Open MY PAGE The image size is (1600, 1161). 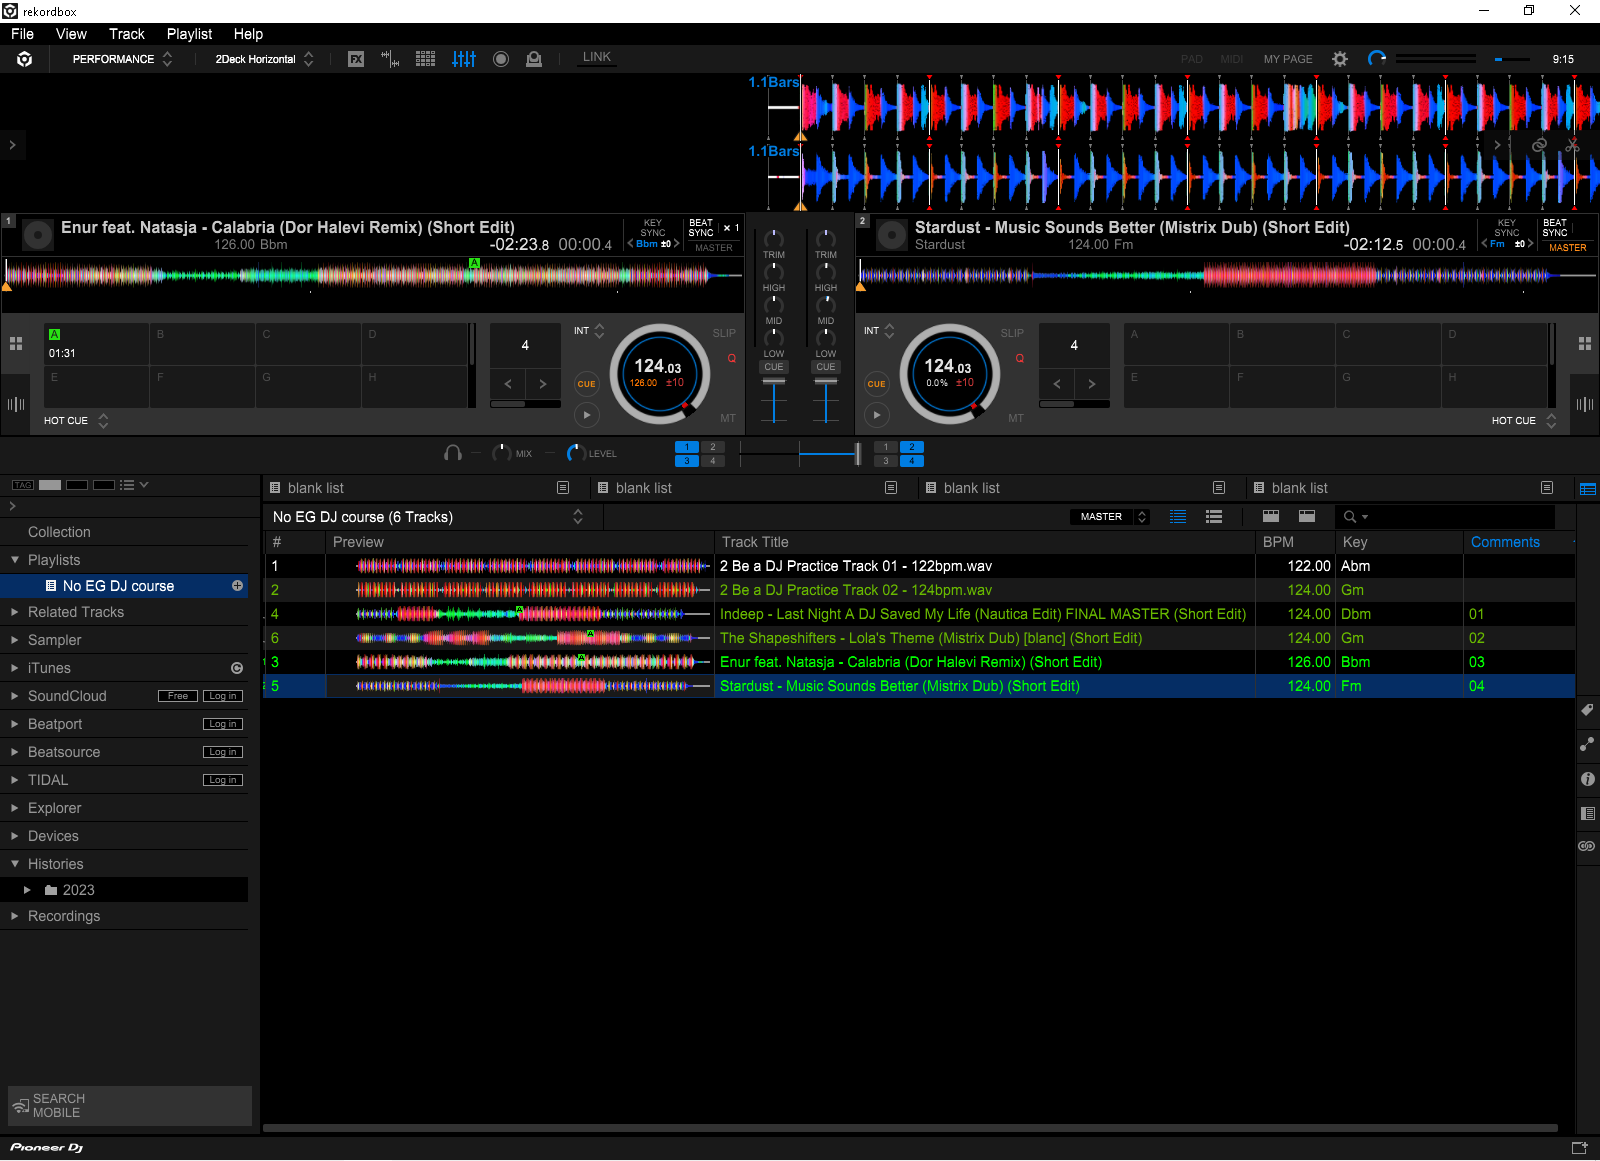pos(1288,59)
